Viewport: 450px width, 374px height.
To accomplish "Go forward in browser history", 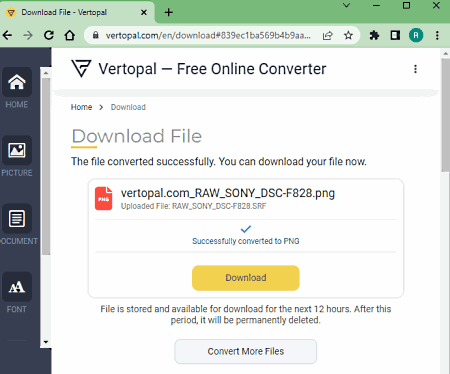I will click(28, 35).
